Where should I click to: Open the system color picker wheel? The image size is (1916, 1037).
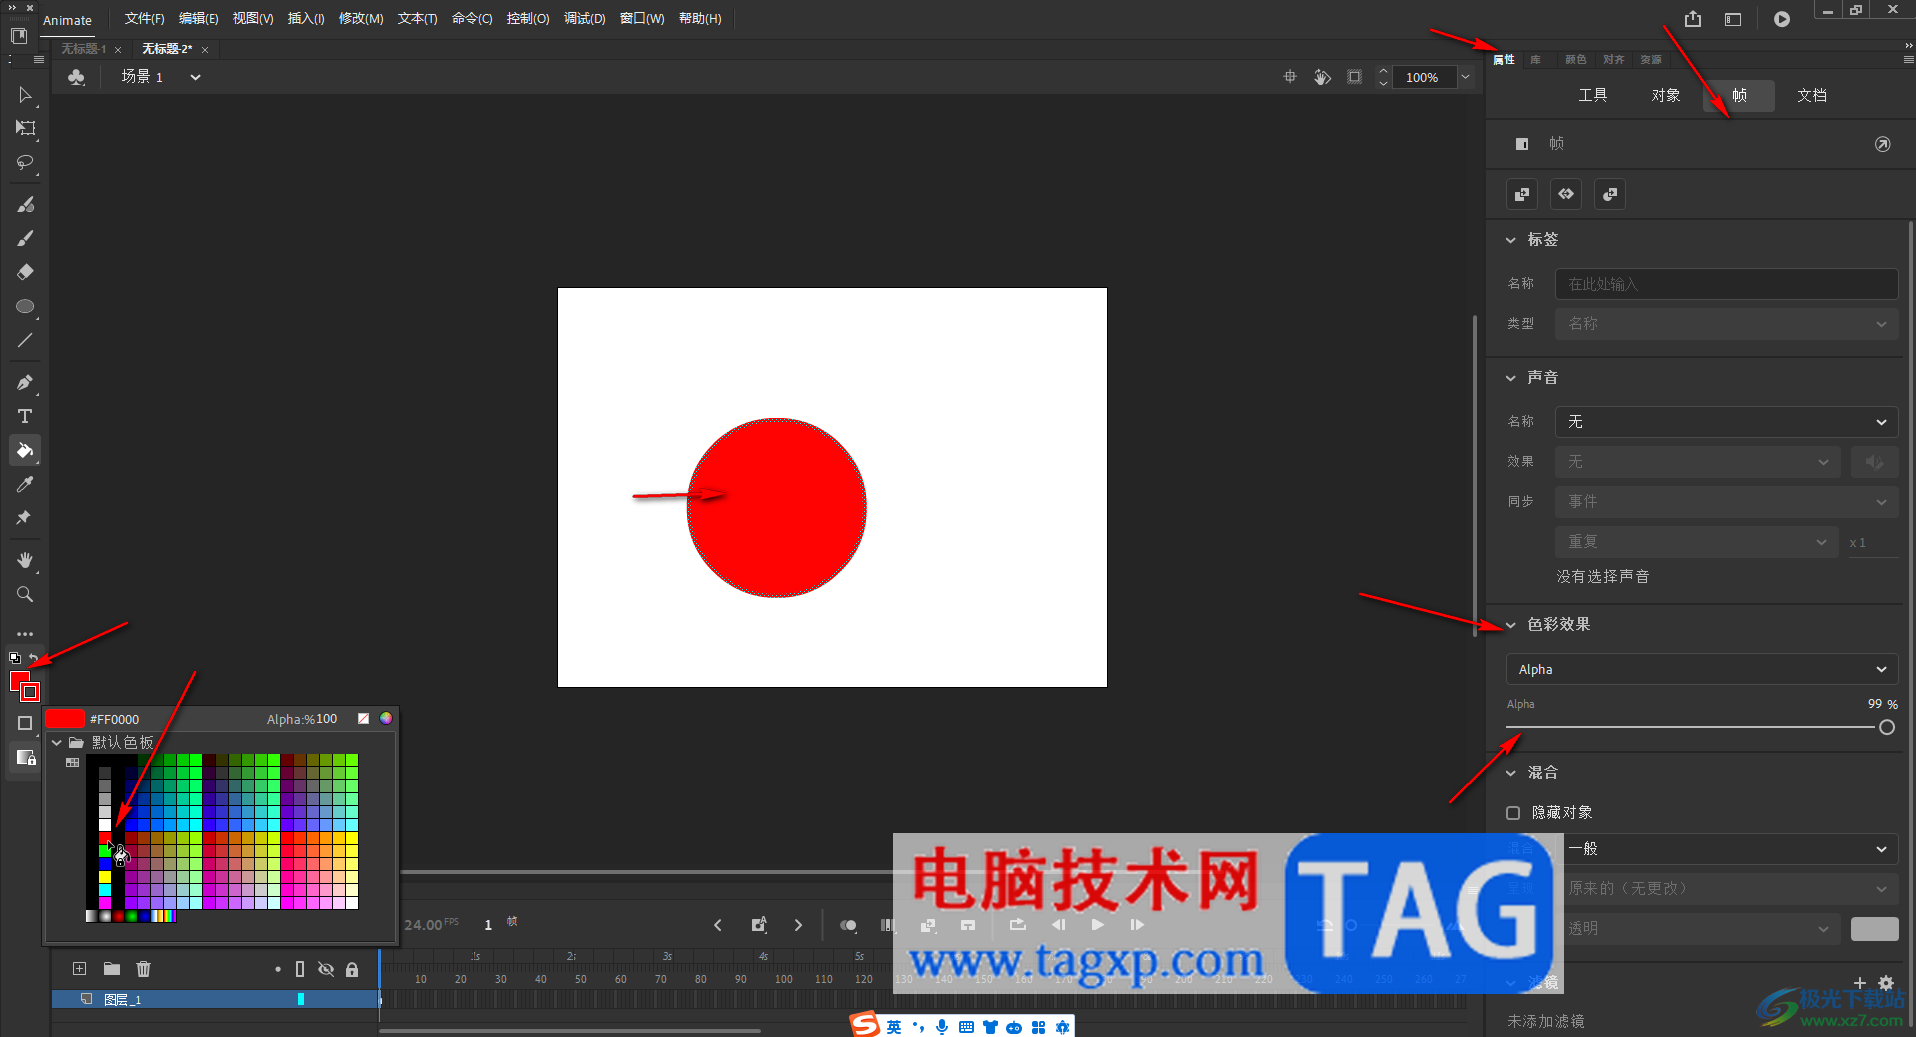pos(386,719)
